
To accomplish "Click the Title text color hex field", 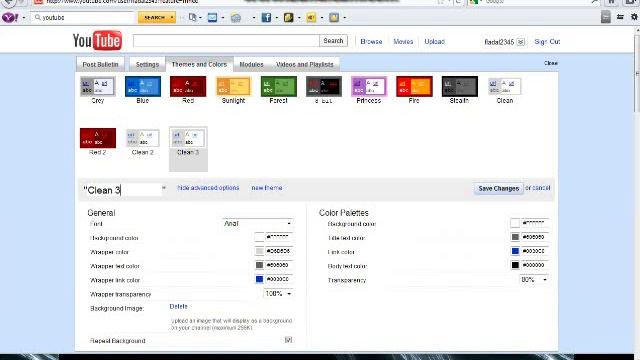I will (x=535, y=237).
